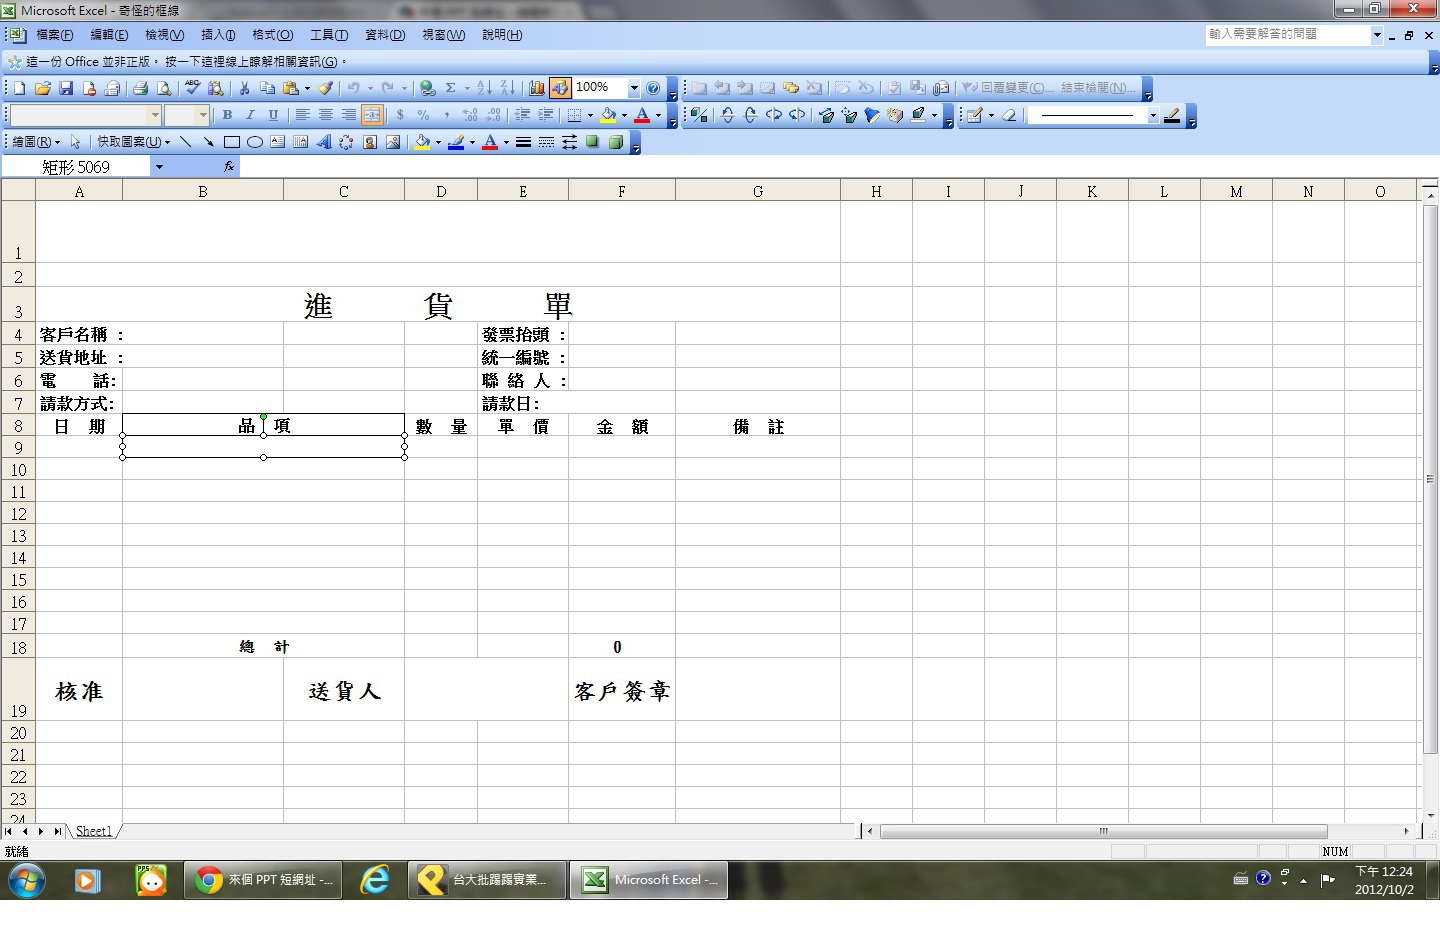Screen dimensions: 1440x938
Task: Open print preview from the standard toolbar
Action: click(164, 88)
